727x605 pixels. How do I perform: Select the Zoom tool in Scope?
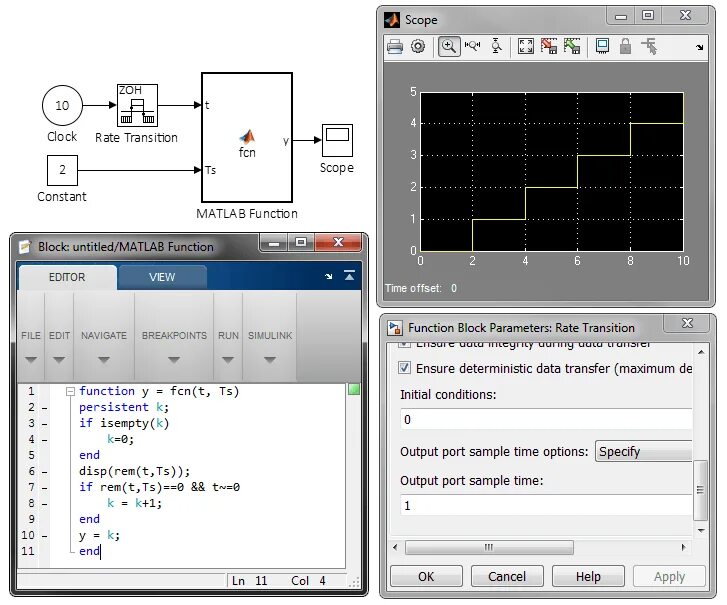click(448, 46)
